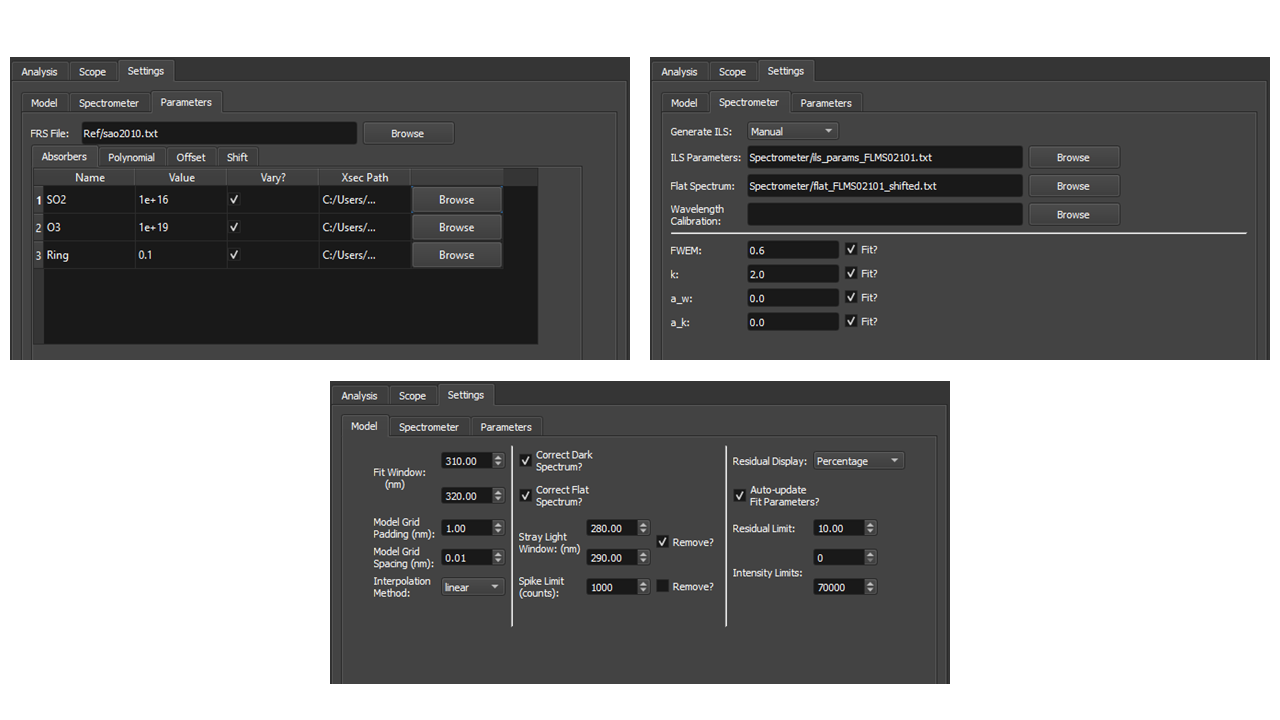Open Shift sub-tab
The height and width of the screenshot is (720, 1280).
tap(237, 157)
